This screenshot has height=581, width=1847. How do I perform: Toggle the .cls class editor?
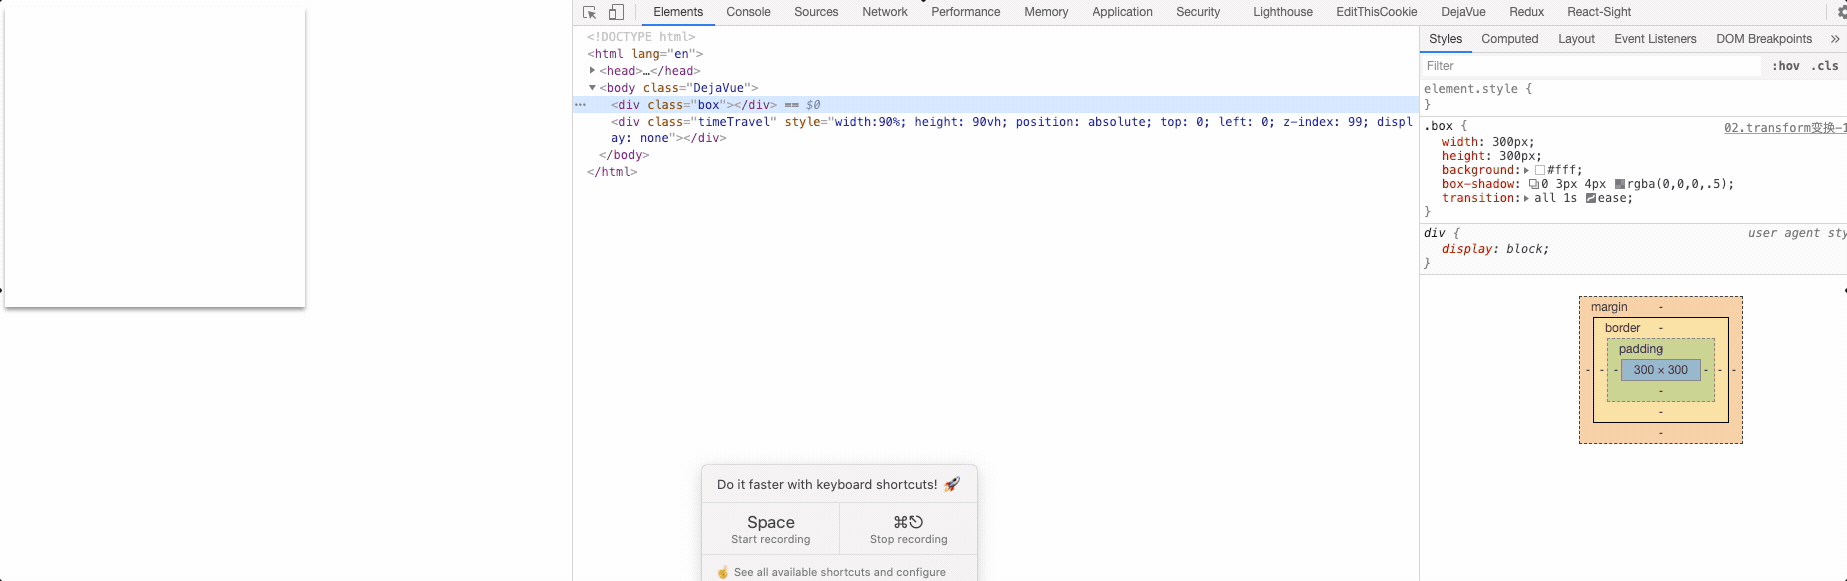click(x=1825, y=66)
